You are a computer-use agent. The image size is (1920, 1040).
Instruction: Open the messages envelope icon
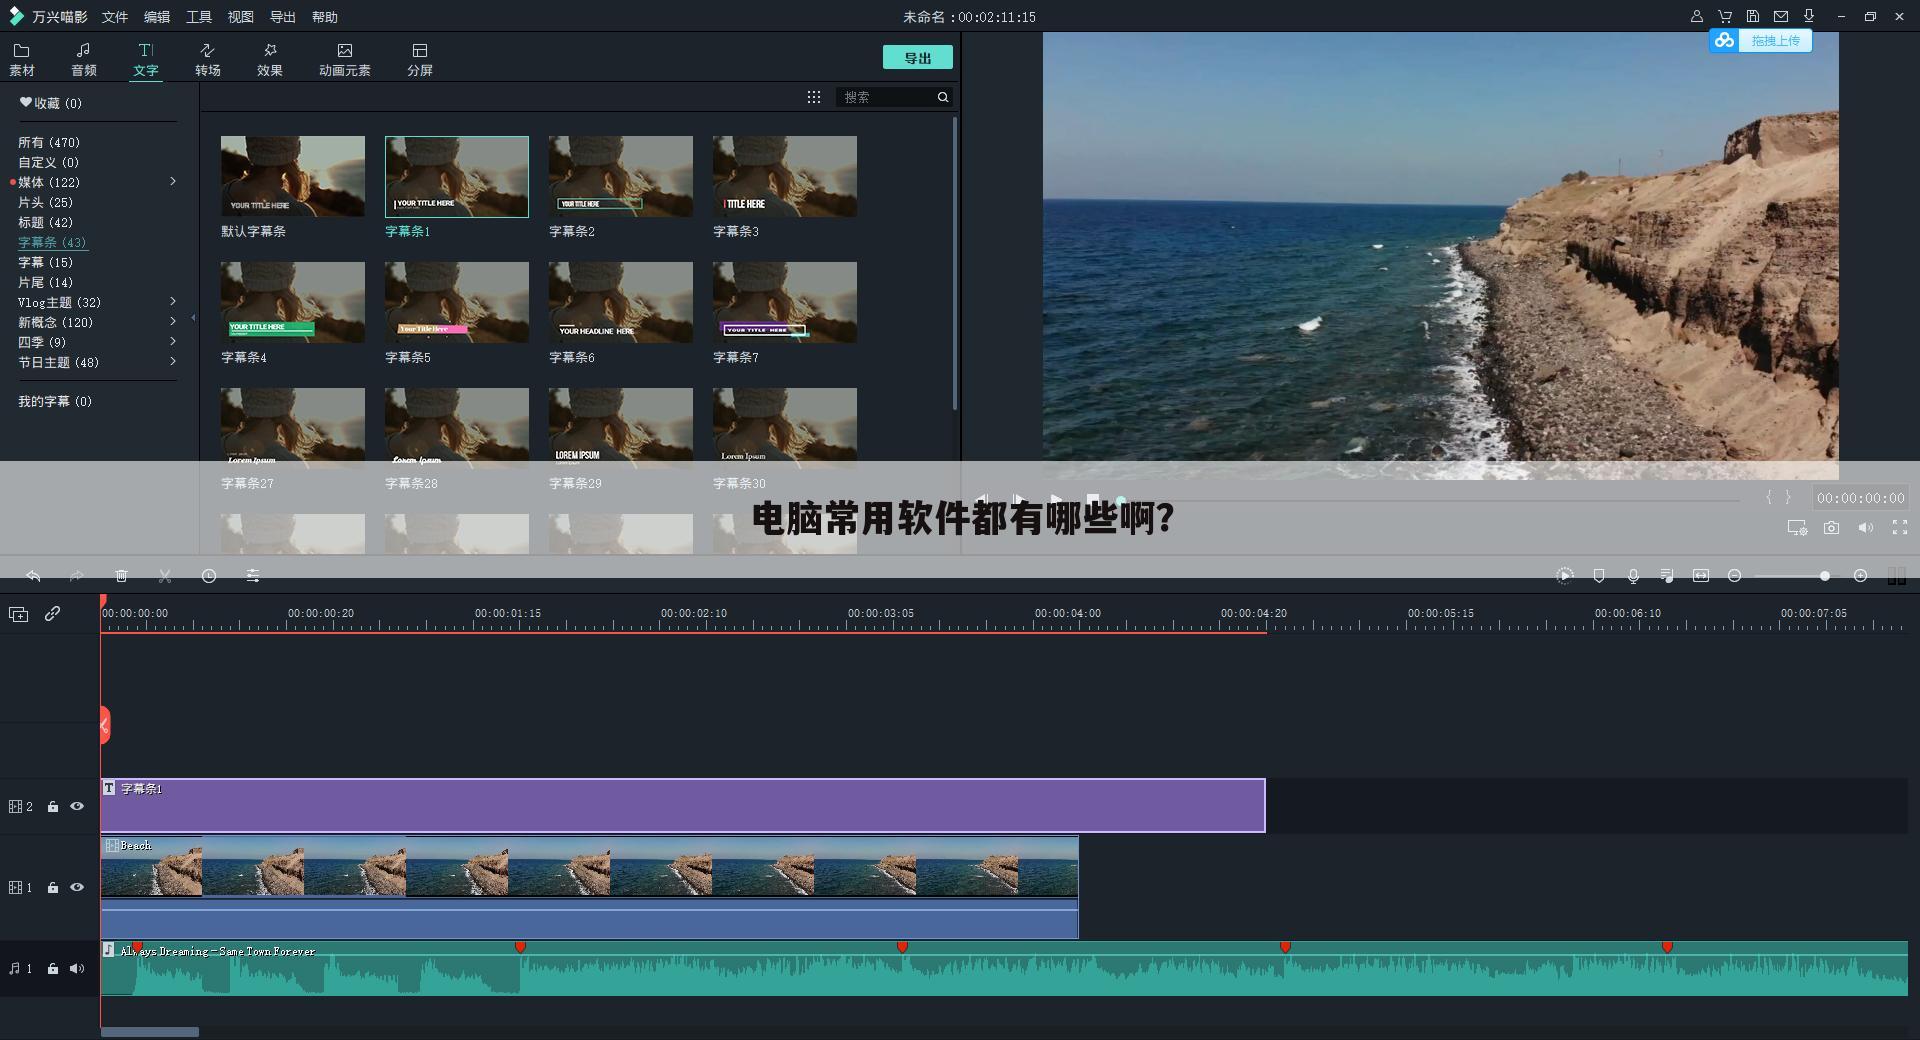pyautogui.click(x=1781, y=16)
